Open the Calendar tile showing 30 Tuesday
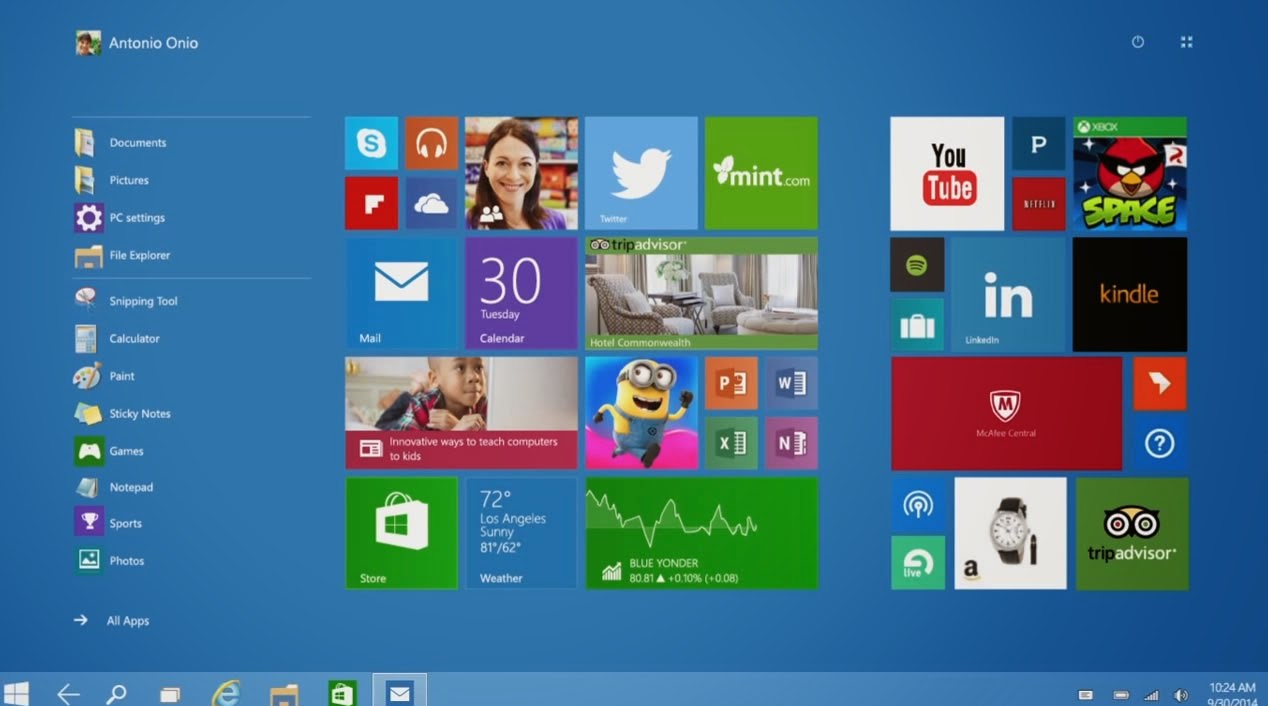 (x=521, y=293)
